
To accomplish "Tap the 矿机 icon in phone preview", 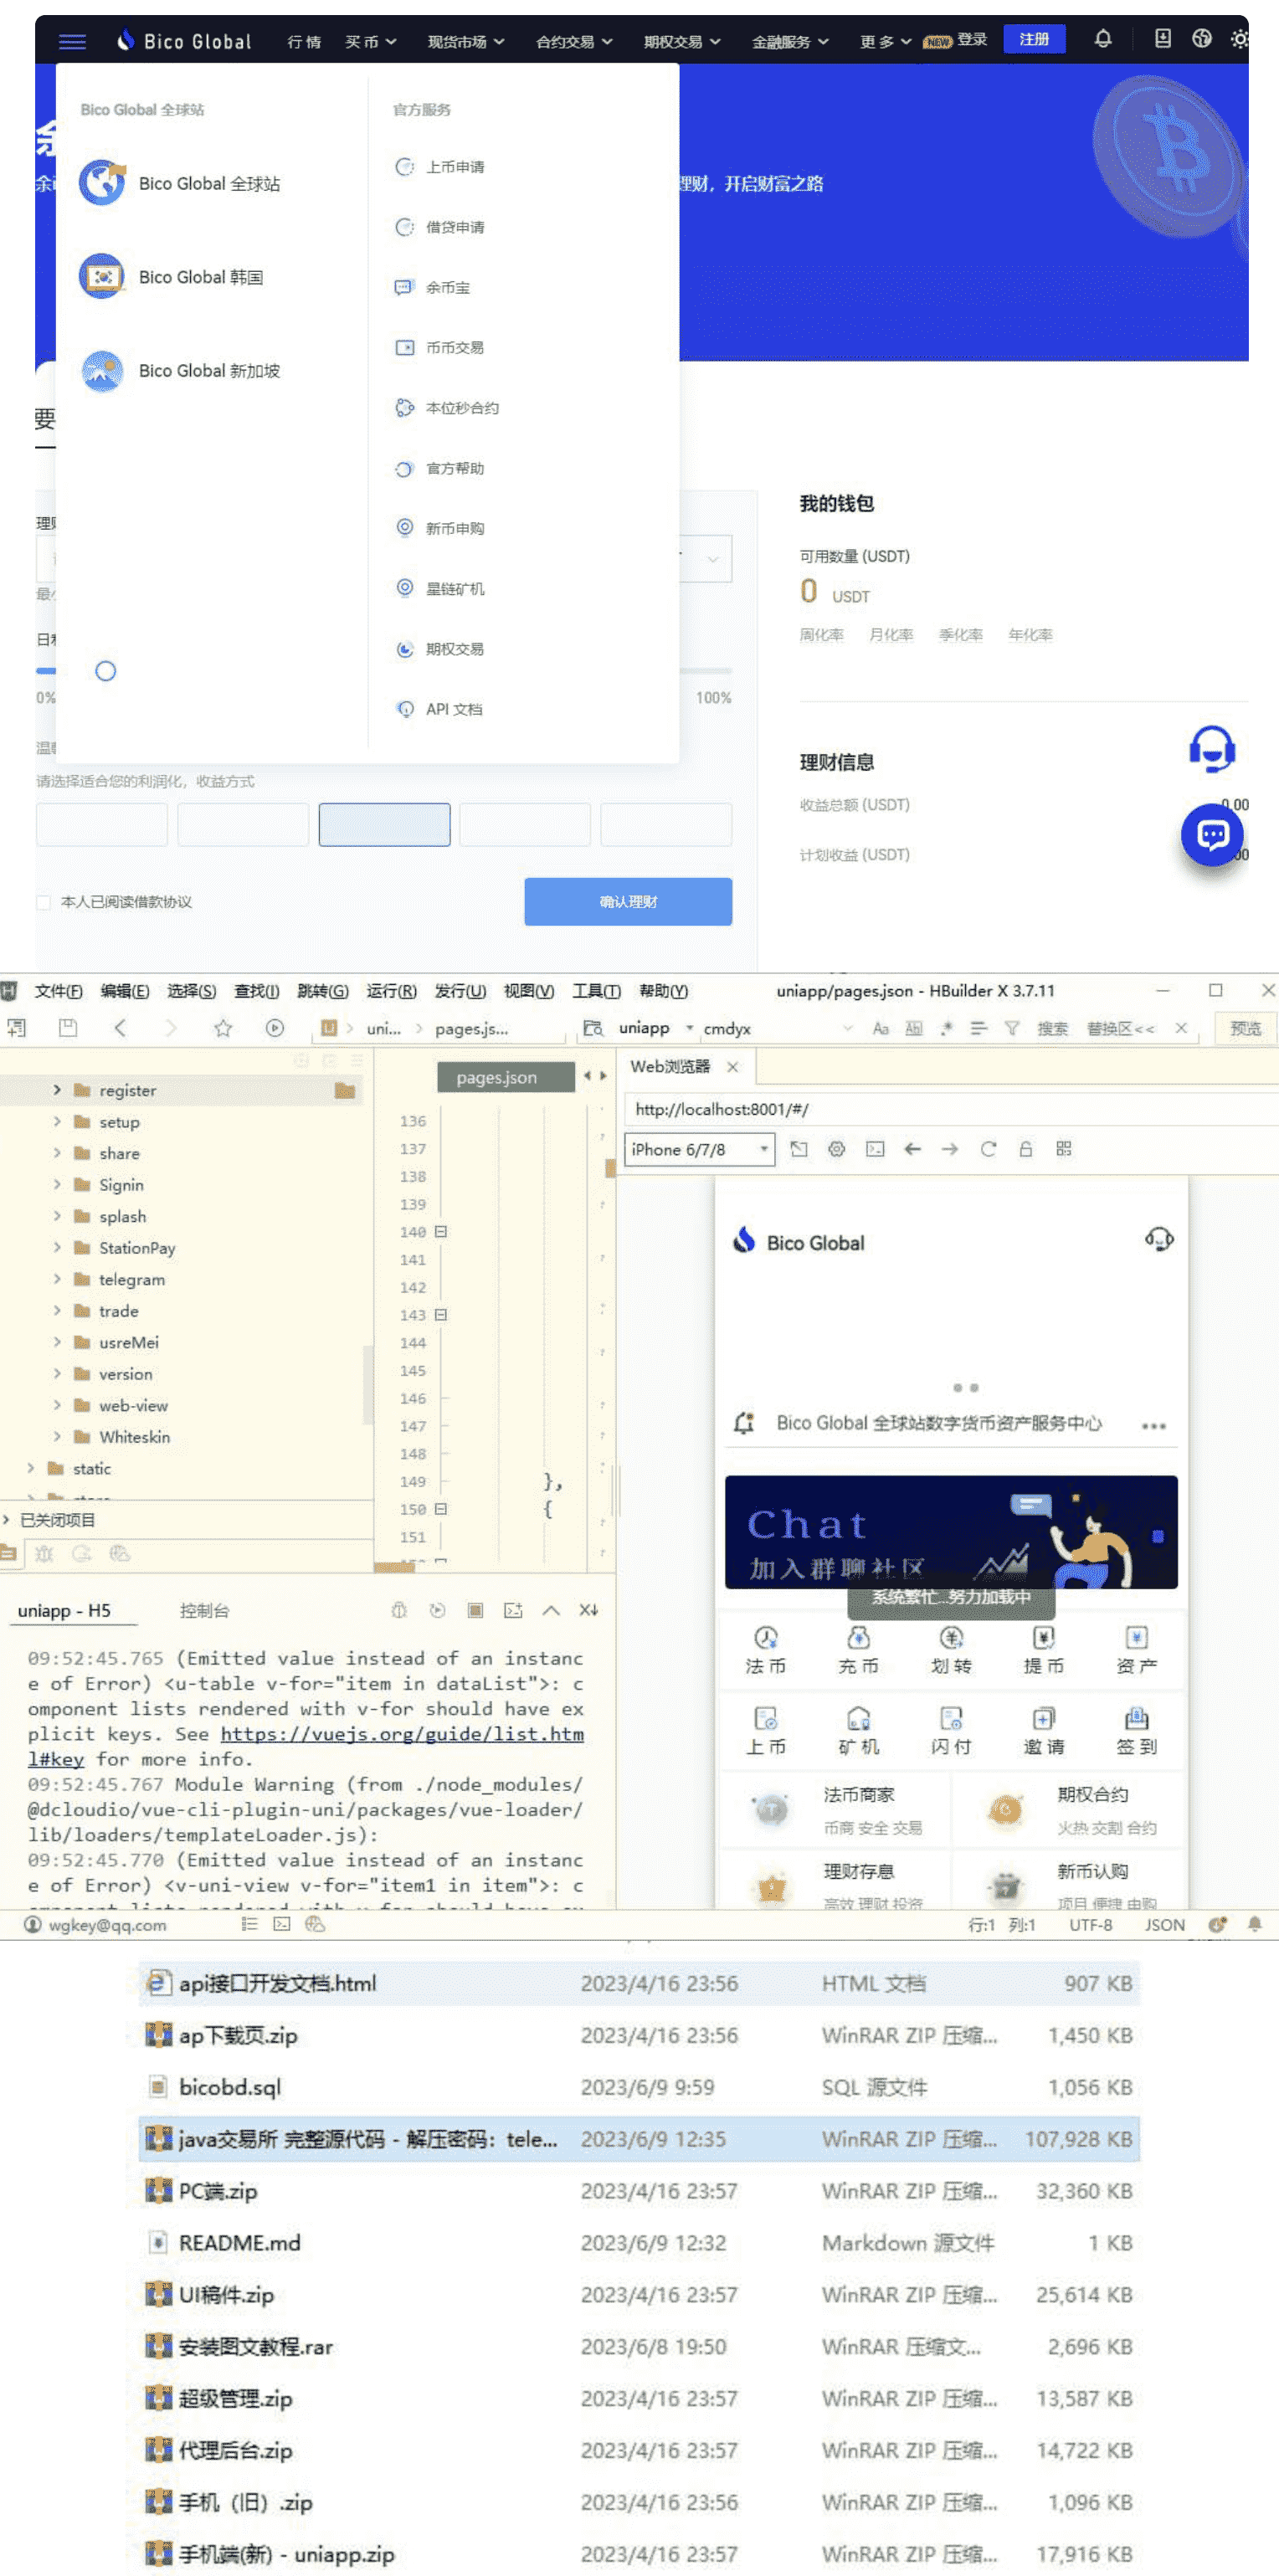I will [858, 1731].
